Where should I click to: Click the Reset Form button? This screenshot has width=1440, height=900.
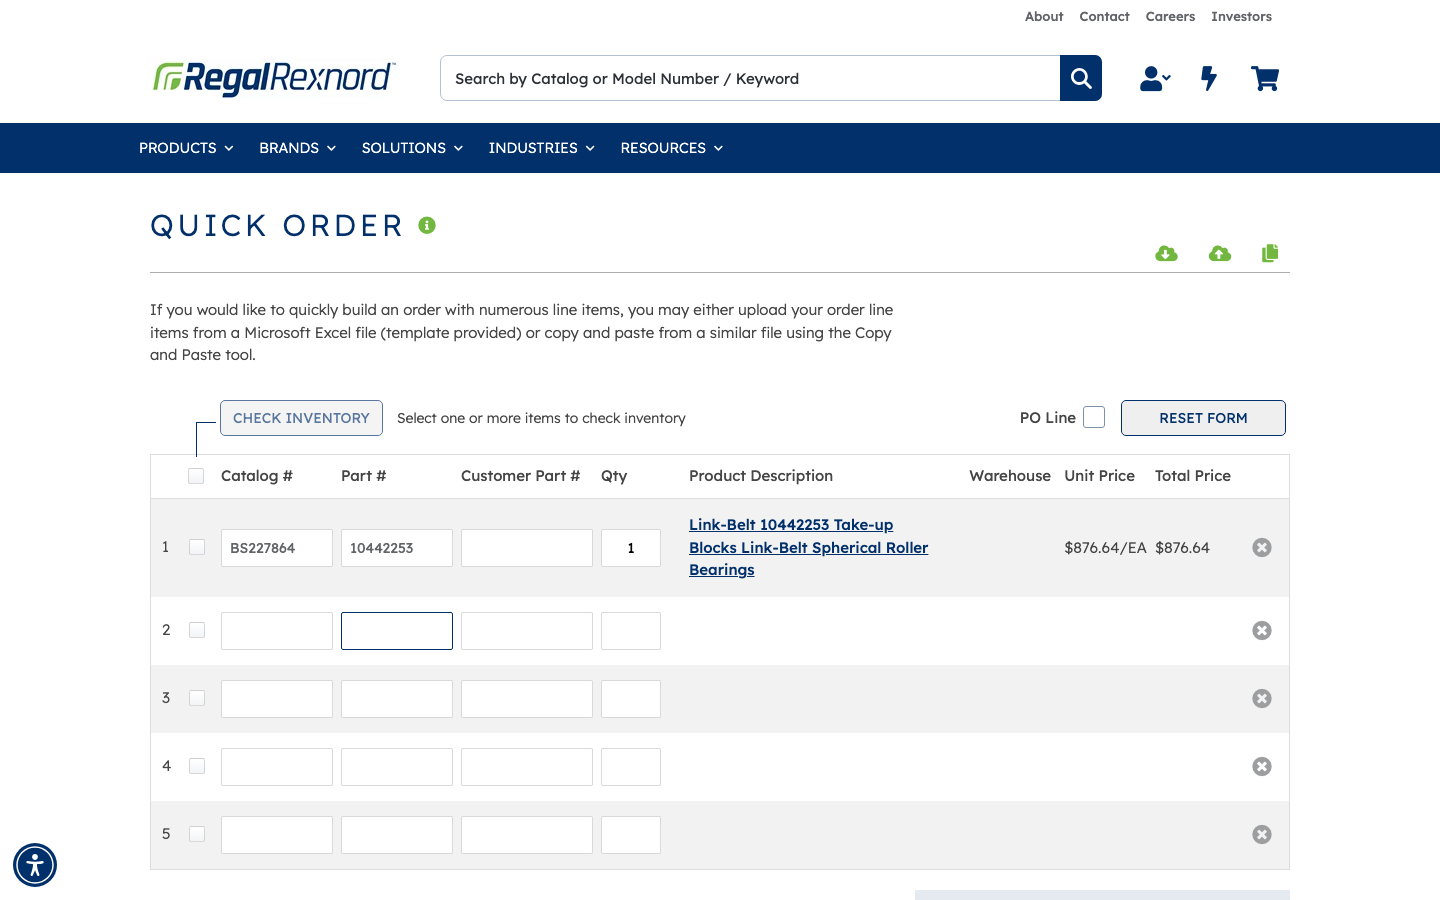(x=1203, y=418)
